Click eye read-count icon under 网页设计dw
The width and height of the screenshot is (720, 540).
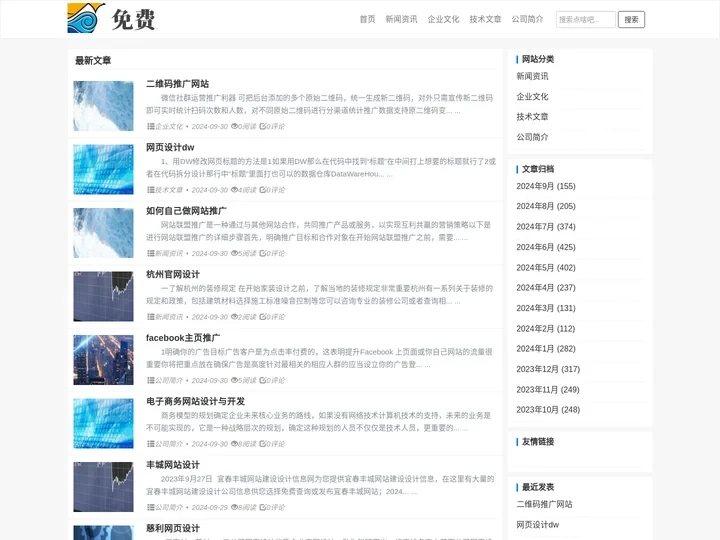pyautogui.click(x=234, y=190)
